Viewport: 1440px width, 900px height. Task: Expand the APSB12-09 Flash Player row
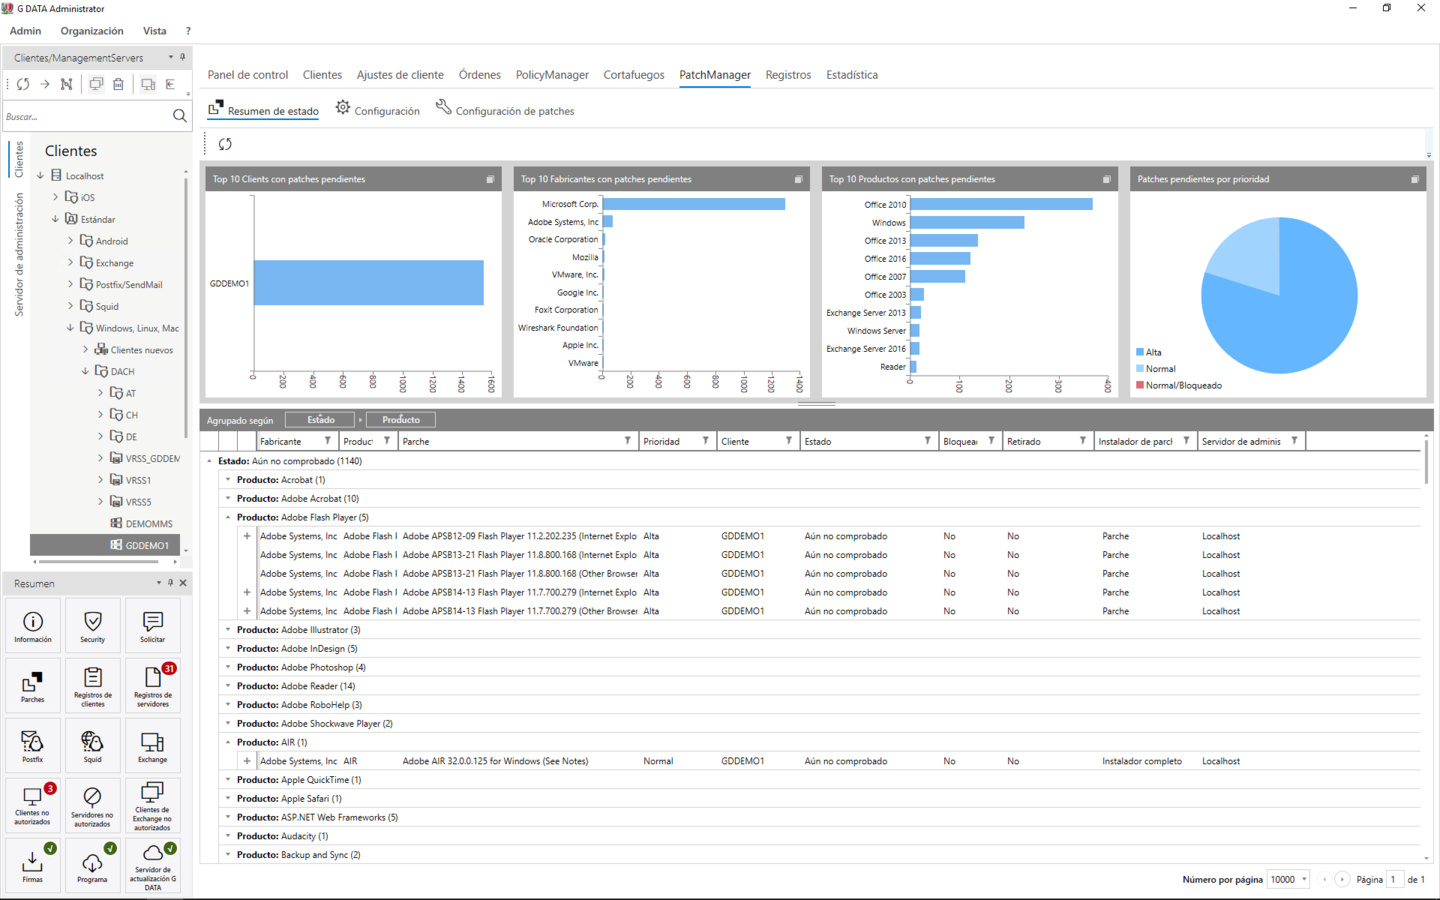coord(247,536)
